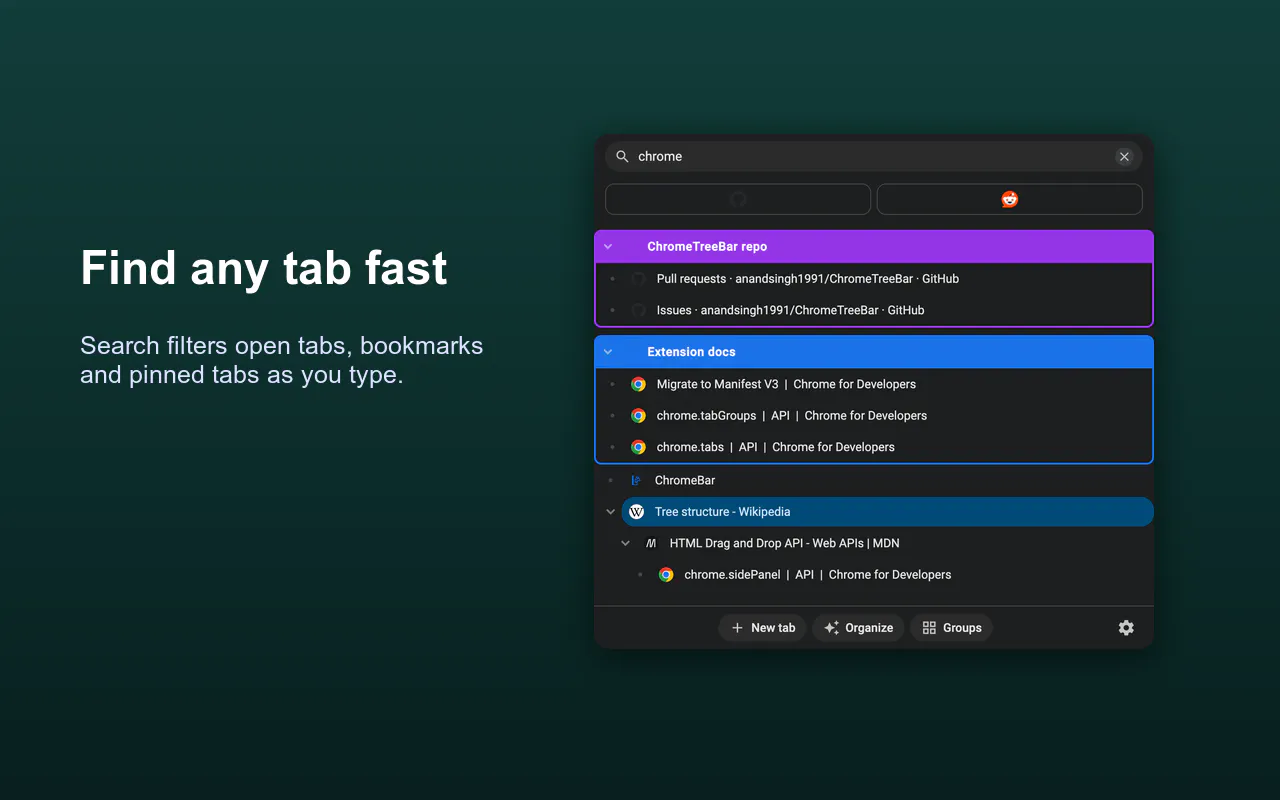Collapse the ChromeTreeBar repo group
Viewport: 1280px width, 800px height.
[608, 247]
